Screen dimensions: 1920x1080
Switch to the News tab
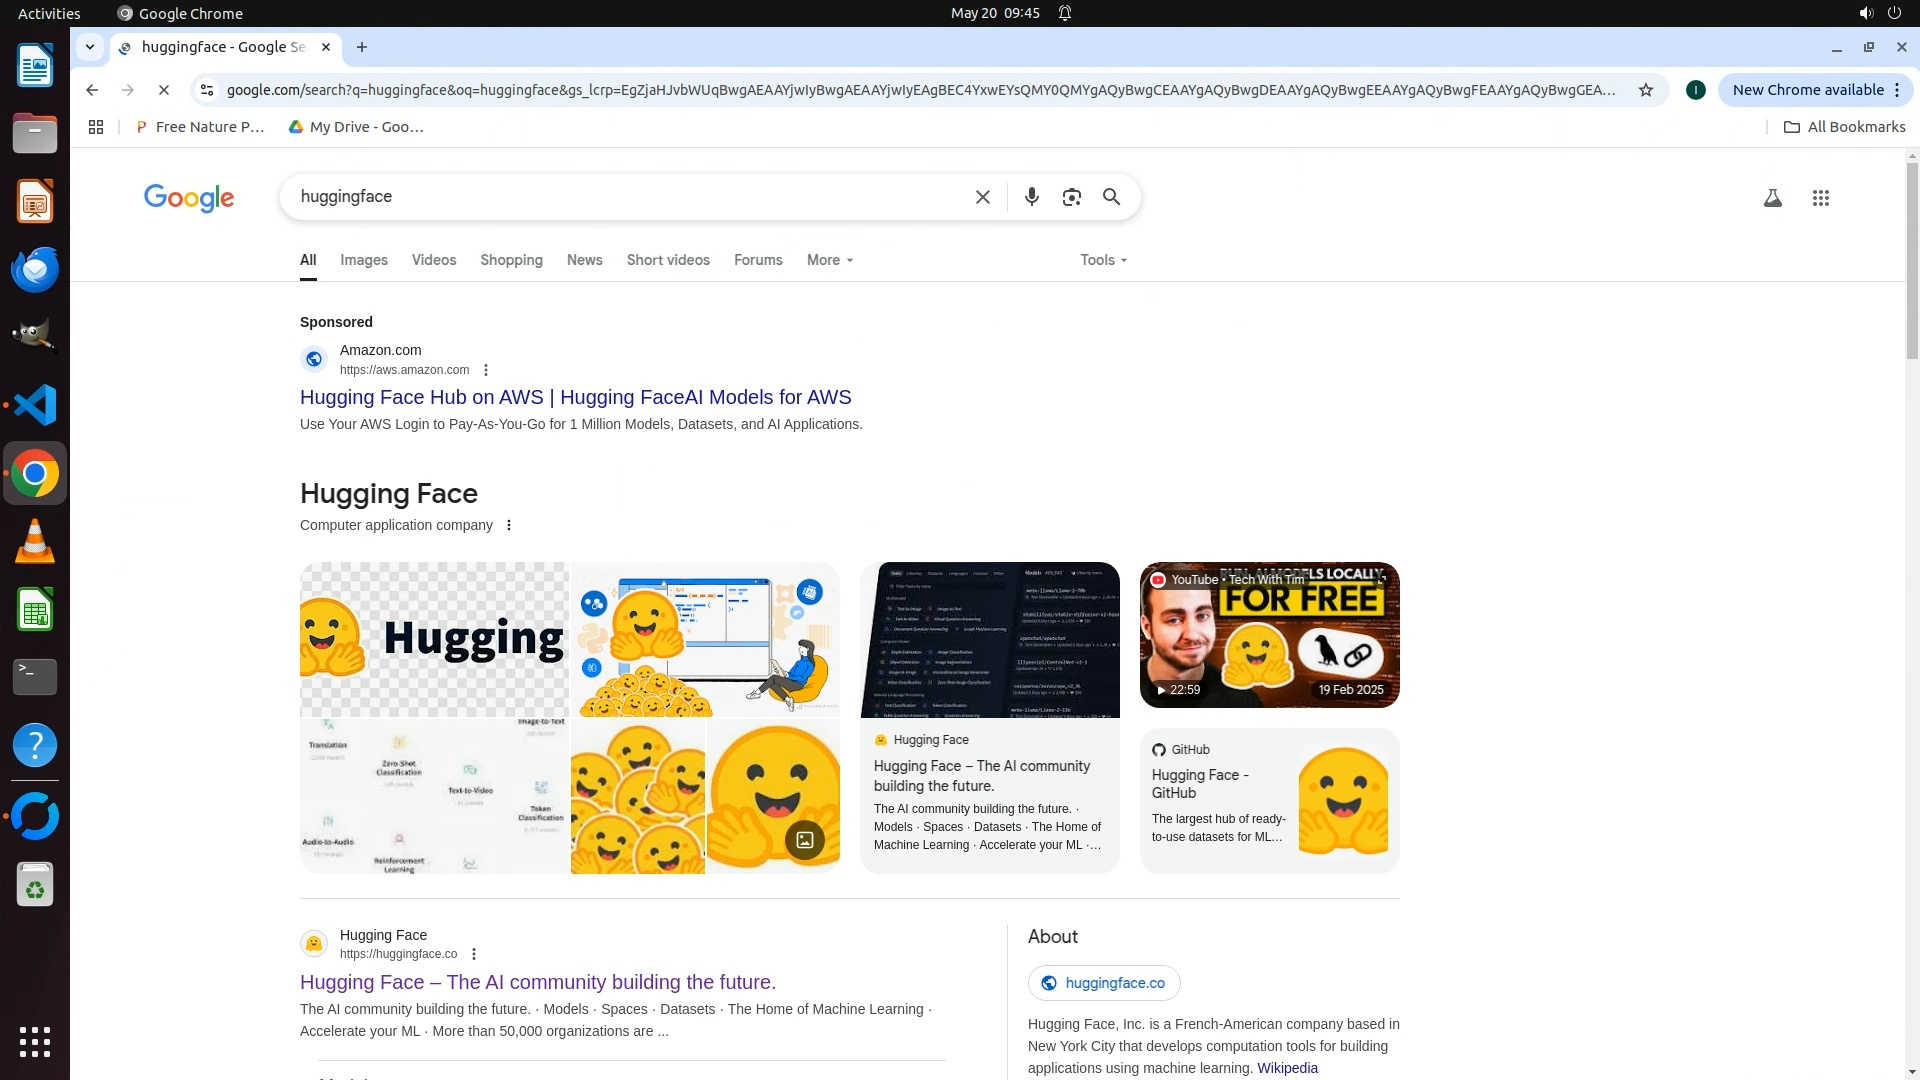(584, 260)
